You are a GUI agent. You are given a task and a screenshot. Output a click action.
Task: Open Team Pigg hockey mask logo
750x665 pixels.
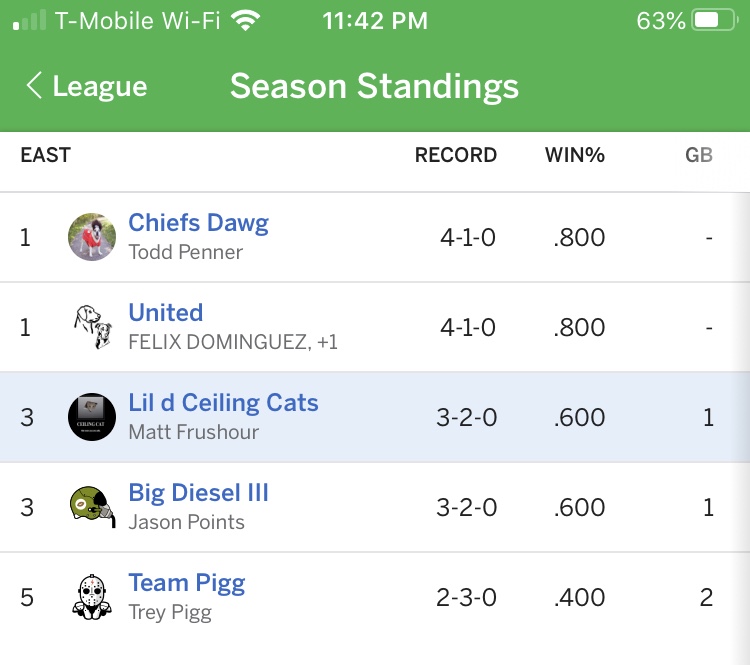coord(92,597)
